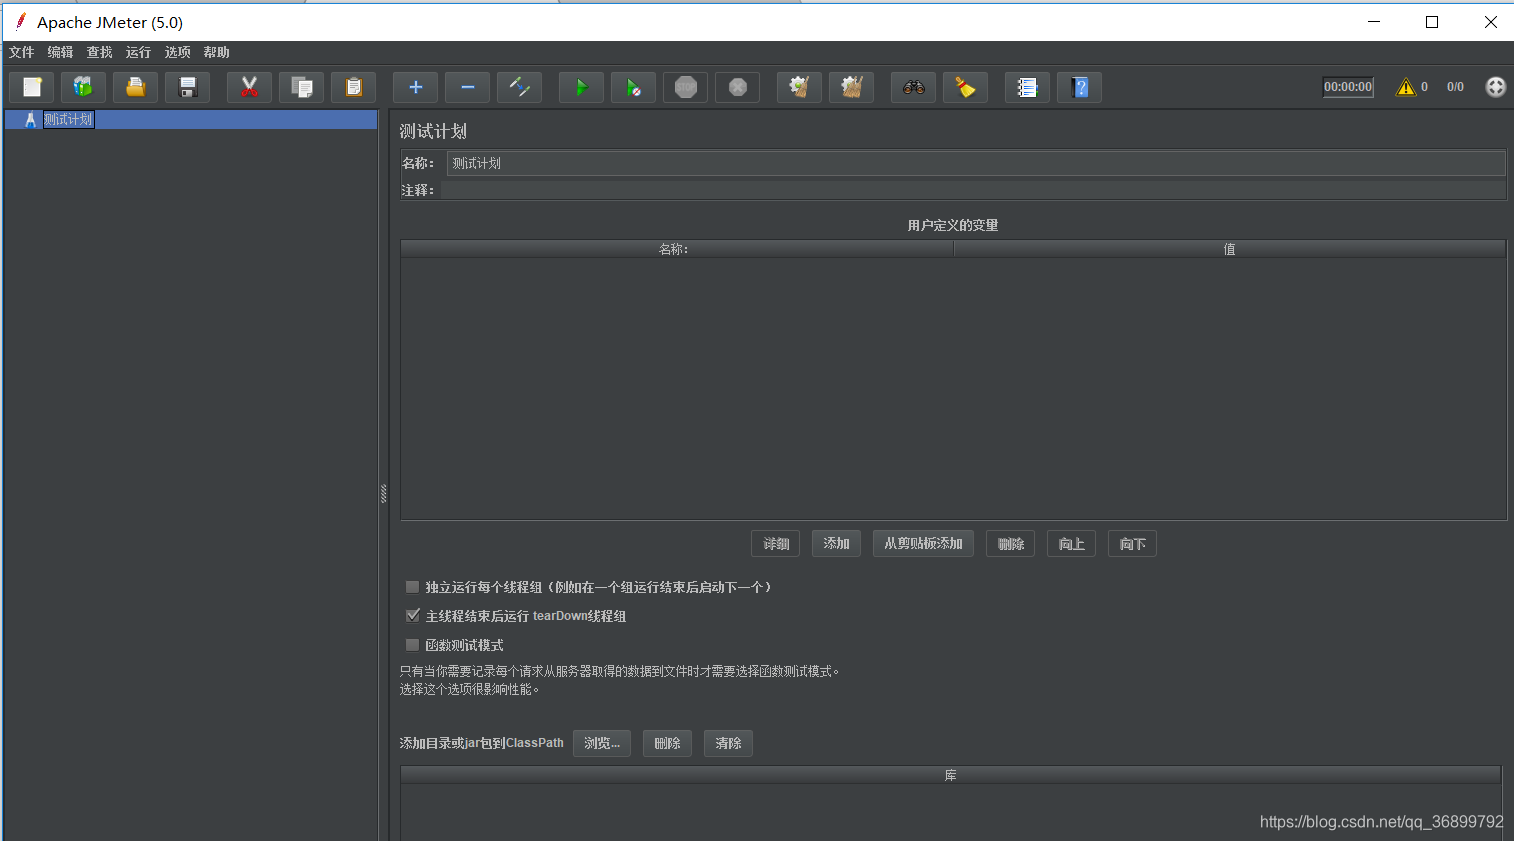Click the splitter handle between panels
The image size is (1514, 841).
tap(383, 493)
